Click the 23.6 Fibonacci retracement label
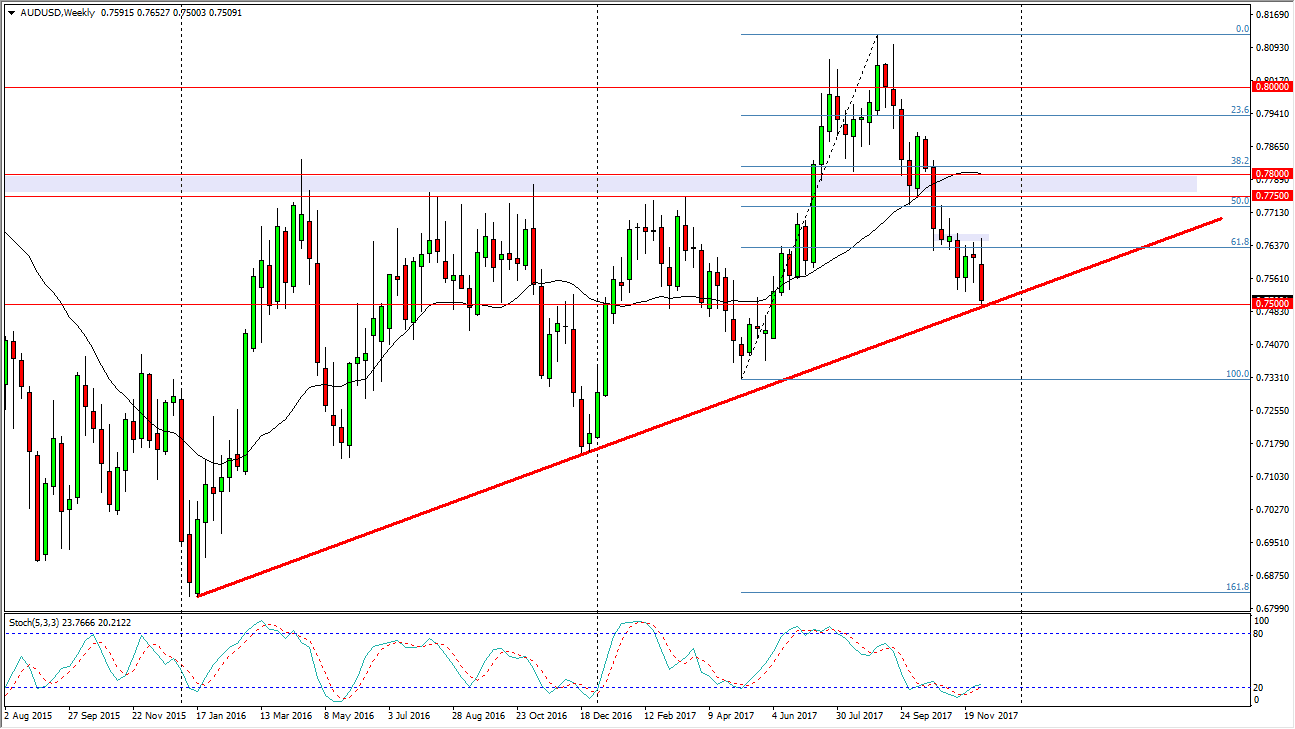The height and width of the screenshot is (729, 1295). coord(1240,110)
